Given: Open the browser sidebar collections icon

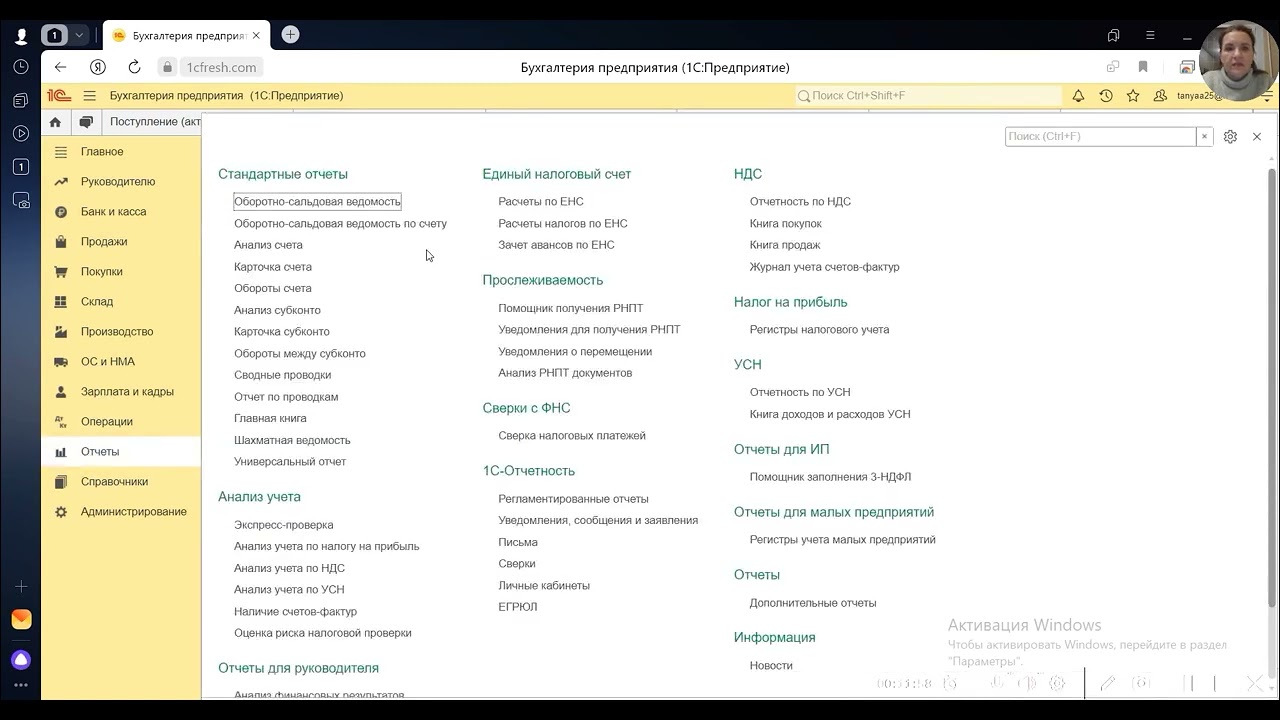Looking at the screenshot, I should 21,101.
